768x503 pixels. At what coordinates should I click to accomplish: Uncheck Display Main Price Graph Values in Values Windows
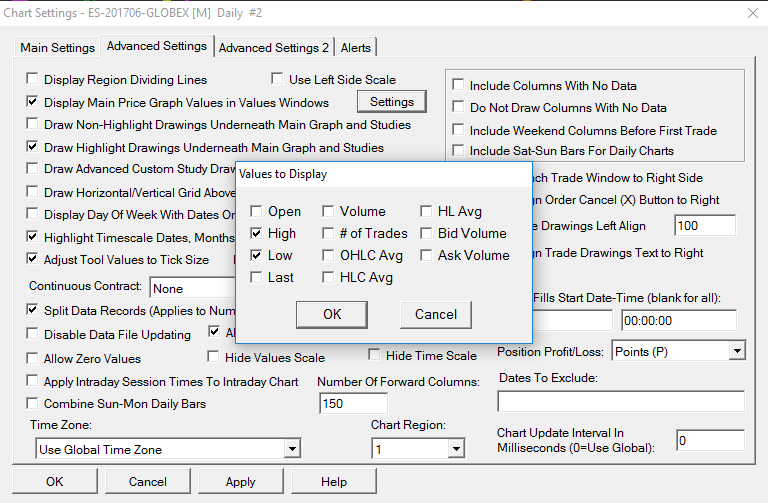coord(32,102)
